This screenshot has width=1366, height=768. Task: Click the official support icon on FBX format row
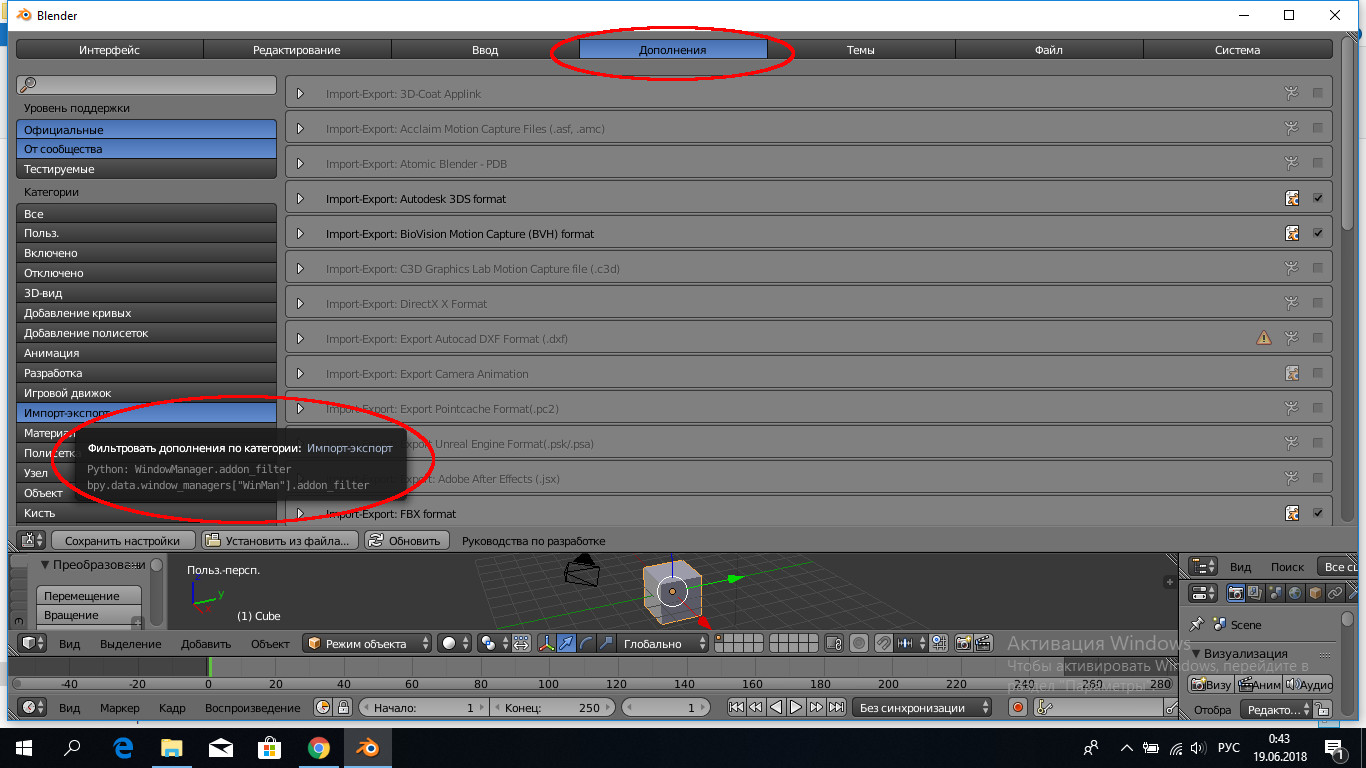point(1292,513)
